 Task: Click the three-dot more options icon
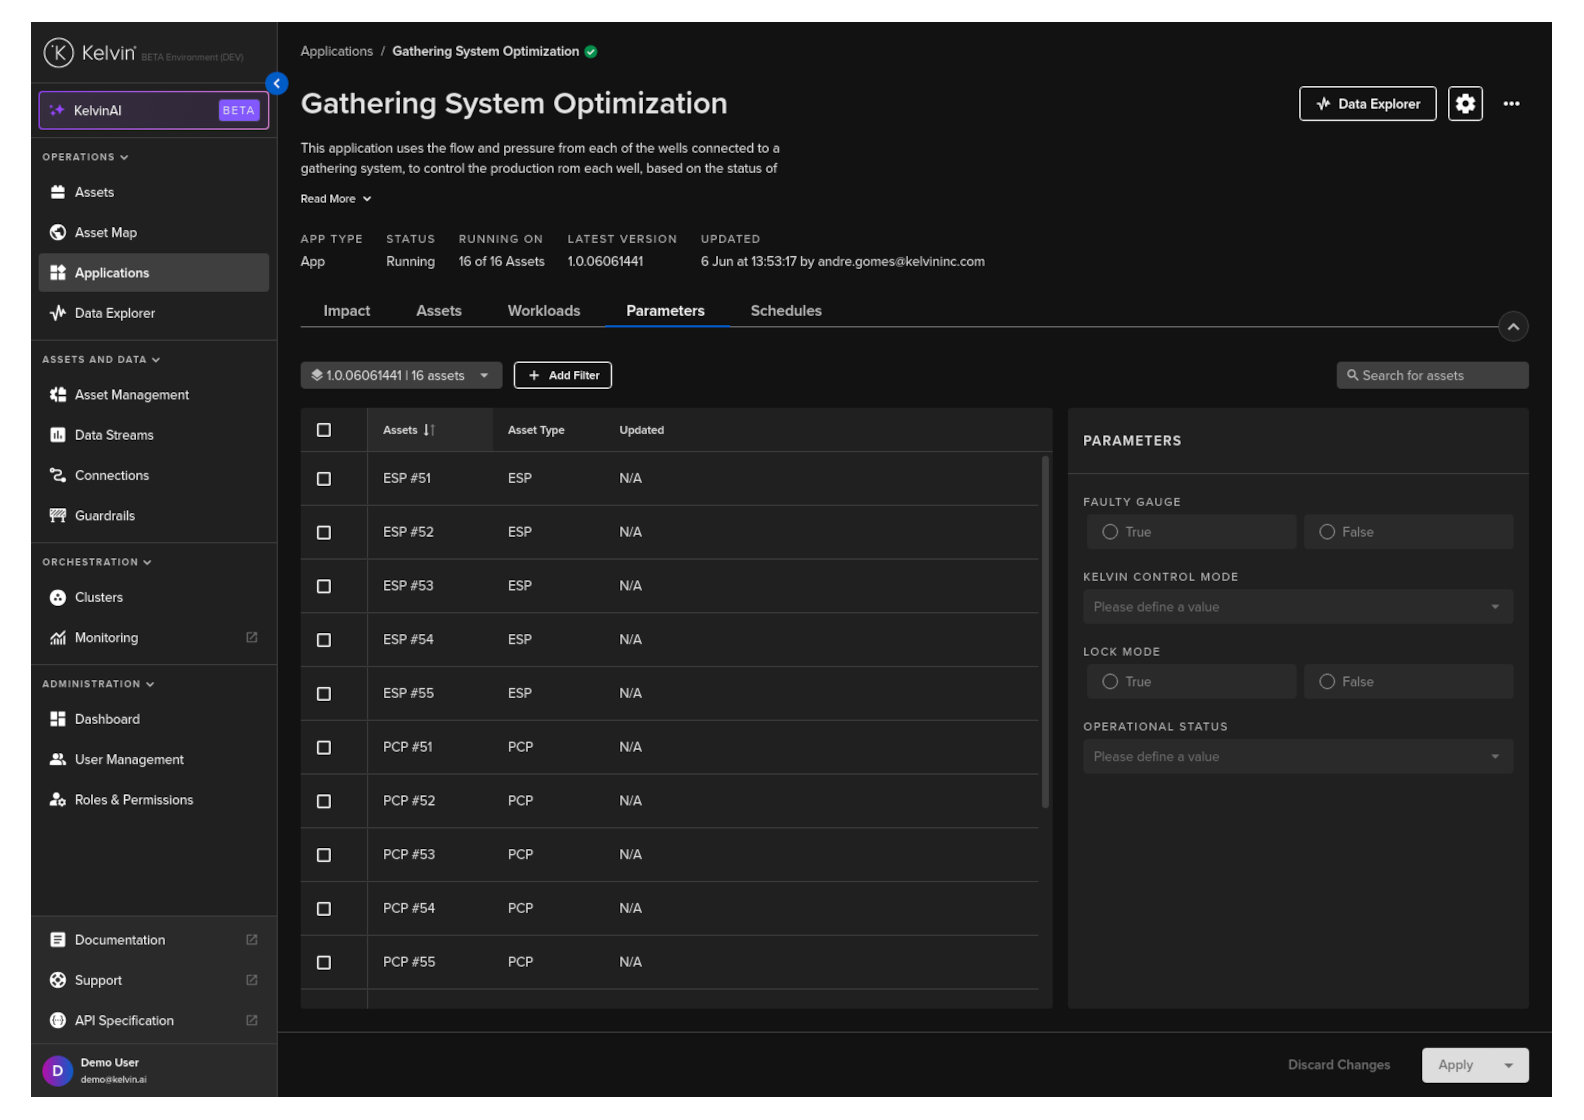(1510, 104)
